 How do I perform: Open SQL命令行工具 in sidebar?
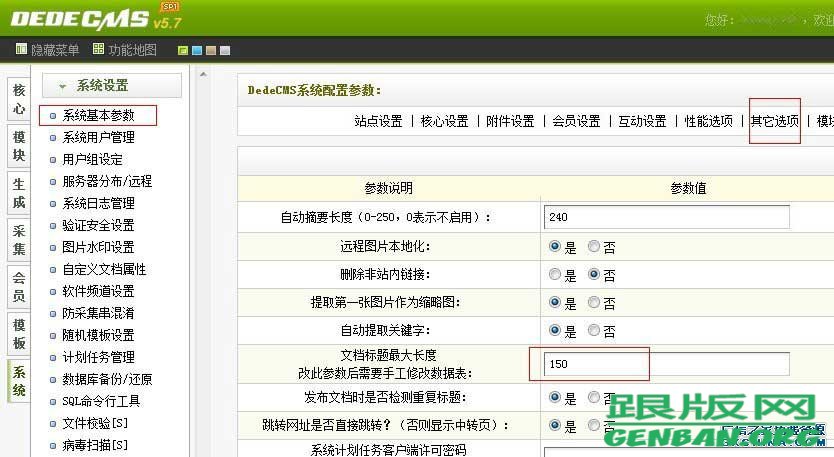tap(101, 401)
